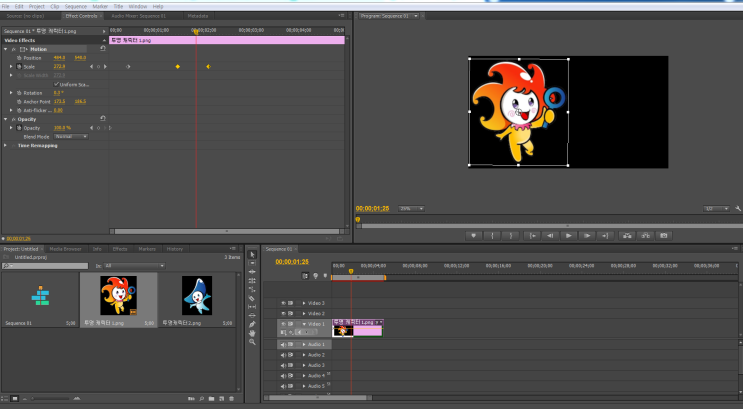Image resolution: width=743 pixels, height=409 pixels.
Task: Reset the Motion effect parameters
Action: 102,48
